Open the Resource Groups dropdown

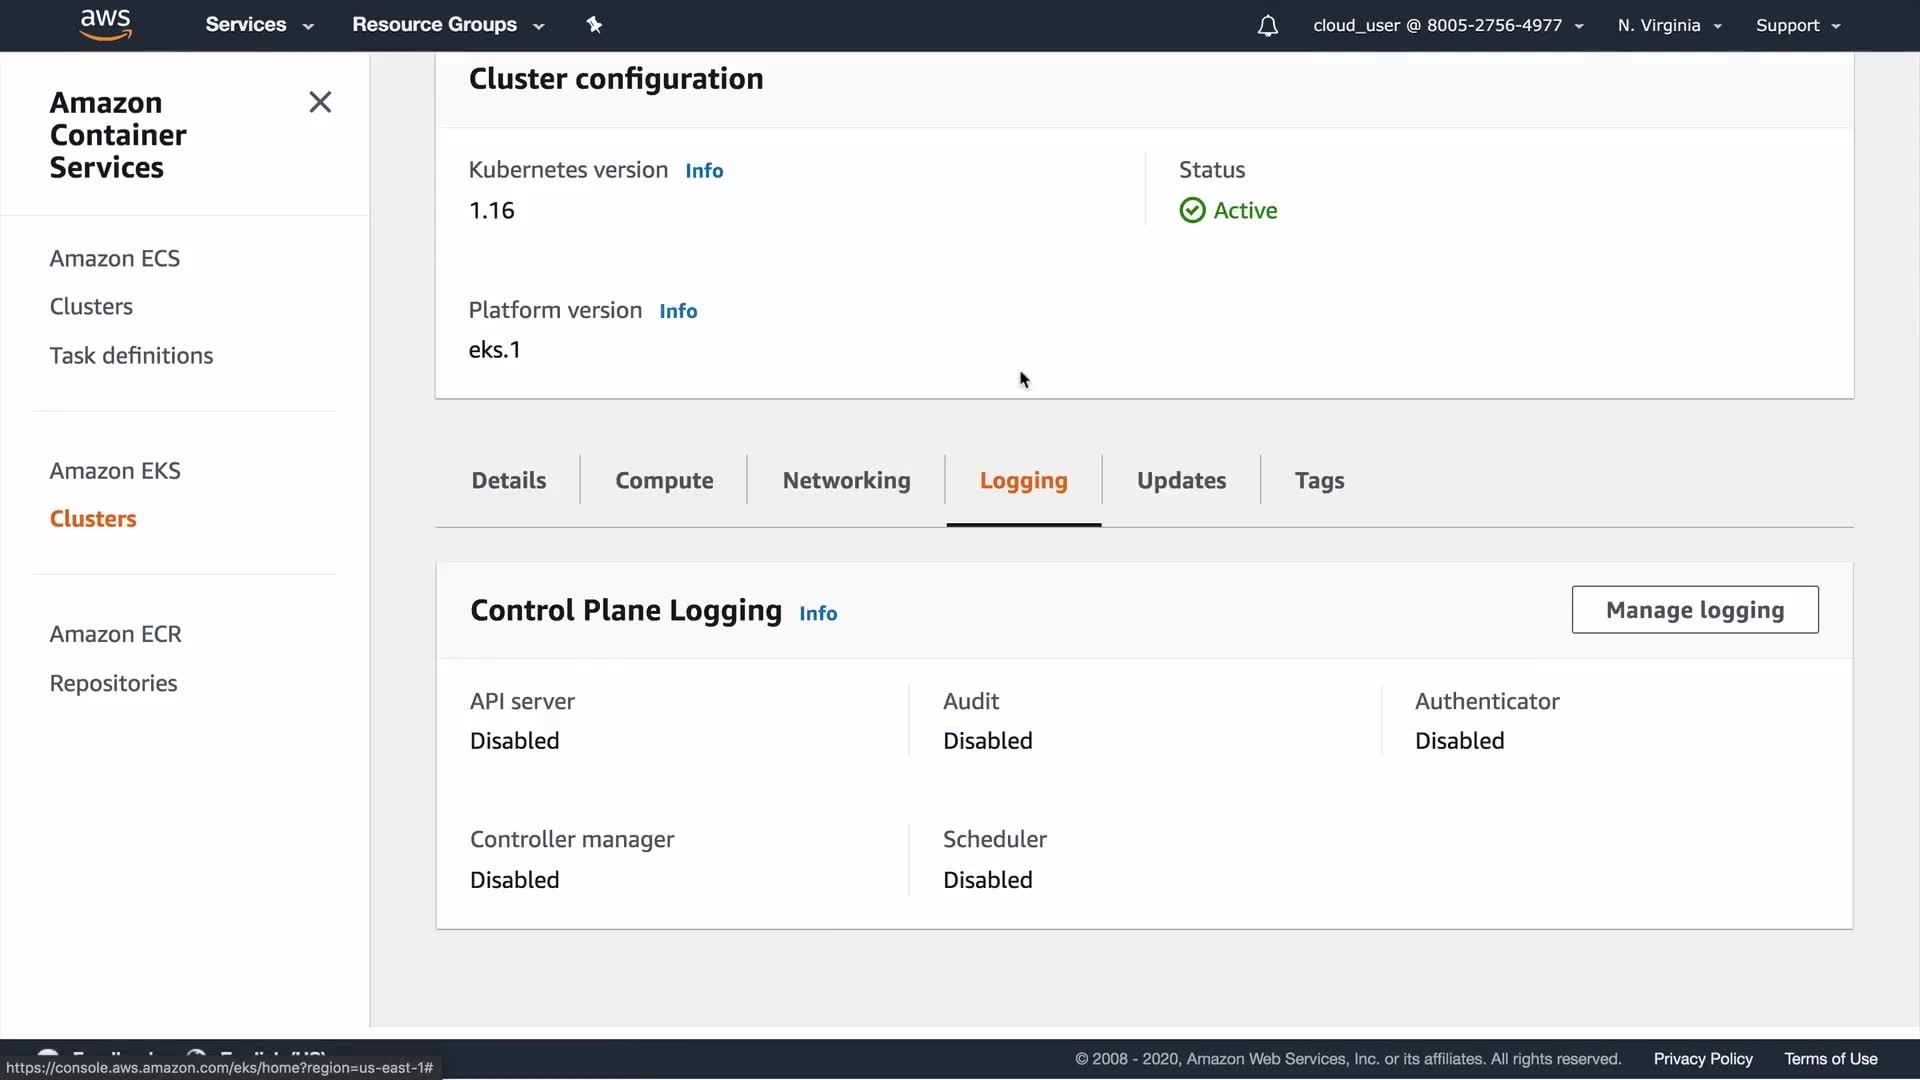click(x=447, y=25)
